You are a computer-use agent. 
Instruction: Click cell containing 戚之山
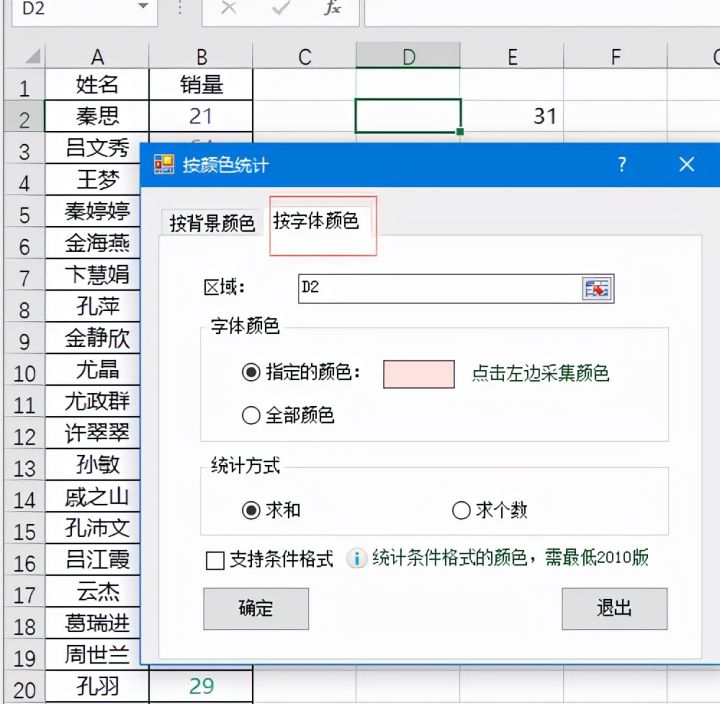93,496
